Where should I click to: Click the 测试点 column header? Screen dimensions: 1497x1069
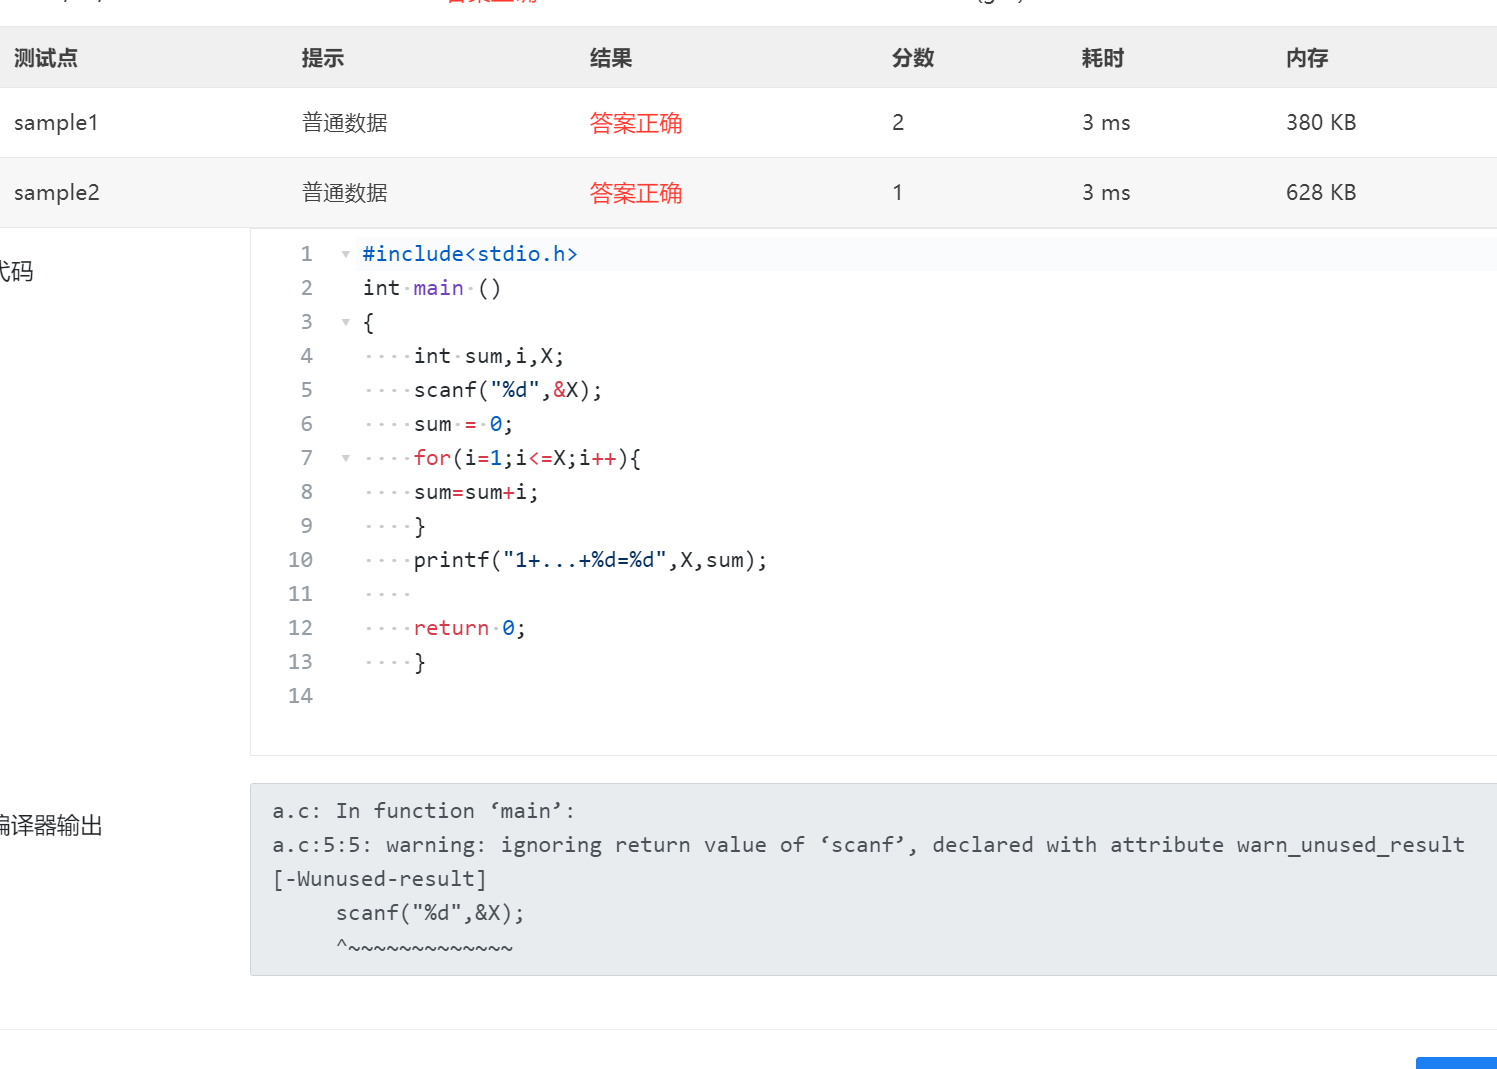point(46,58)
